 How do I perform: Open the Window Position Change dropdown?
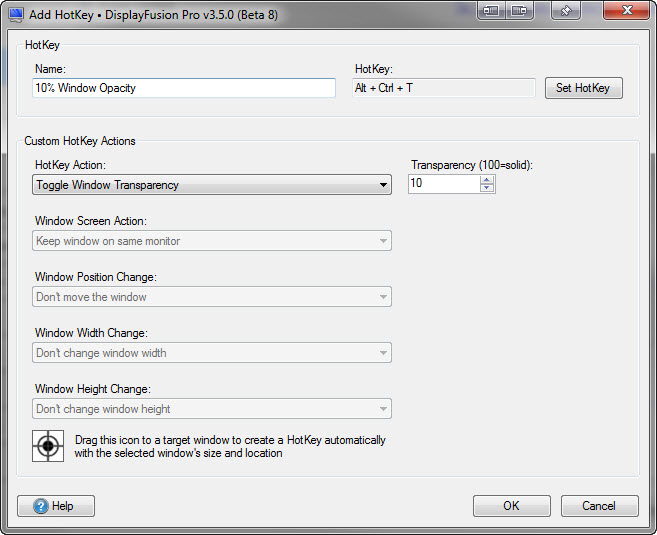[x=212, y=297]
